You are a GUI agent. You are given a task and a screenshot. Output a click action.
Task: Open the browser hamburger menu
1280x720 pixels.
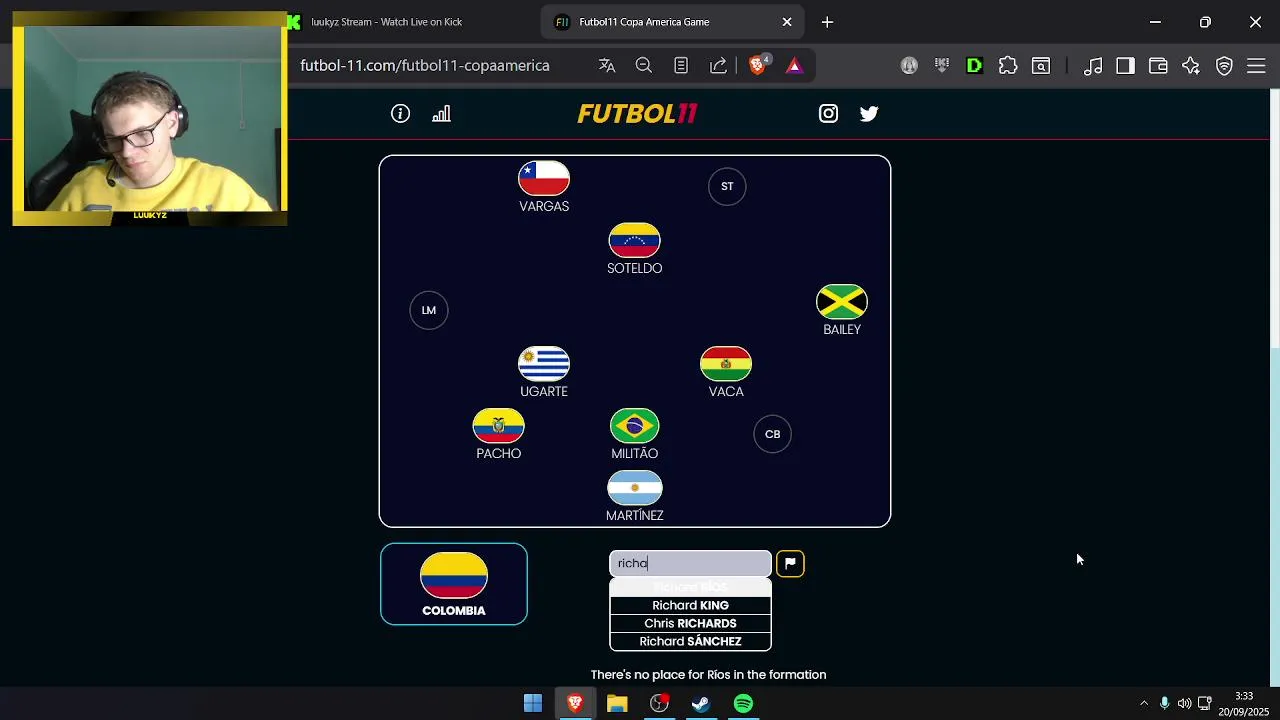[x=1257, y=65]
